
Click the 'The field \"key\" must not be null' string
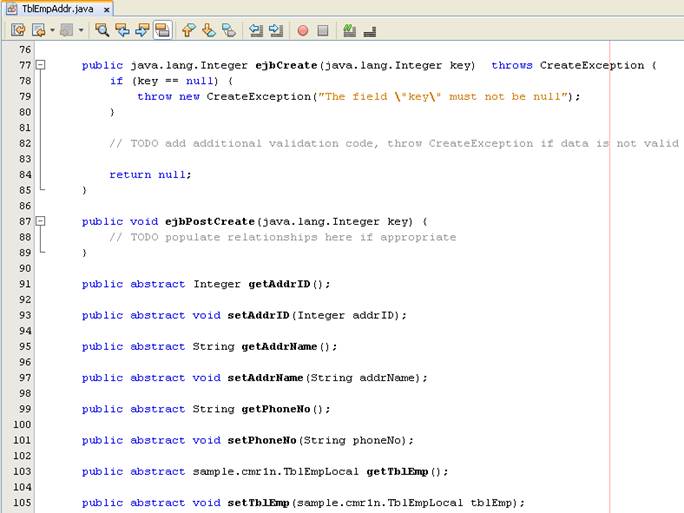point(442,96)
